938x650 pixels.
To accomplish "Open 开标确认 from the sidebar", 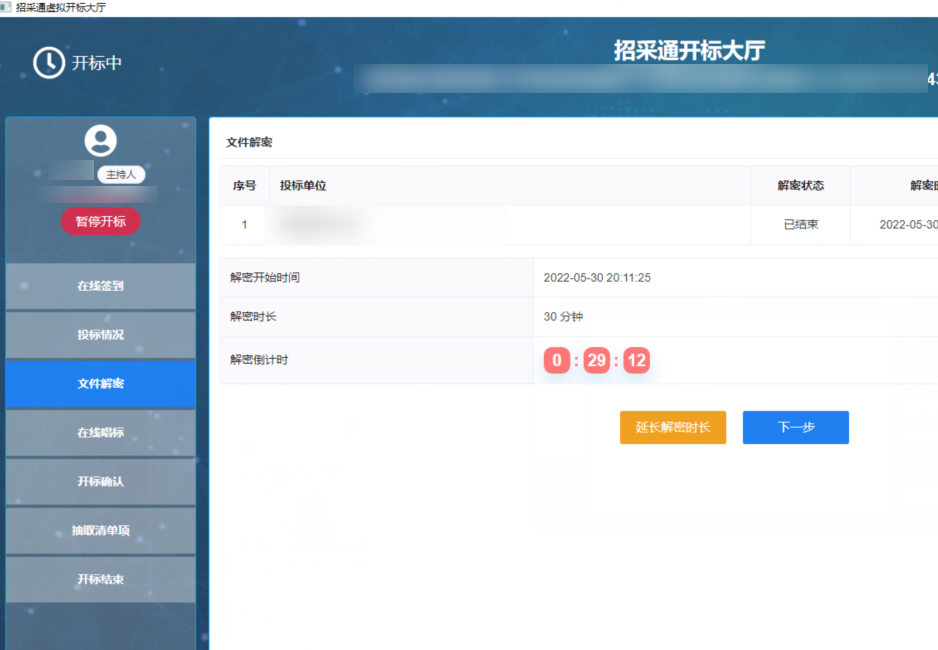I will [101, 482].
